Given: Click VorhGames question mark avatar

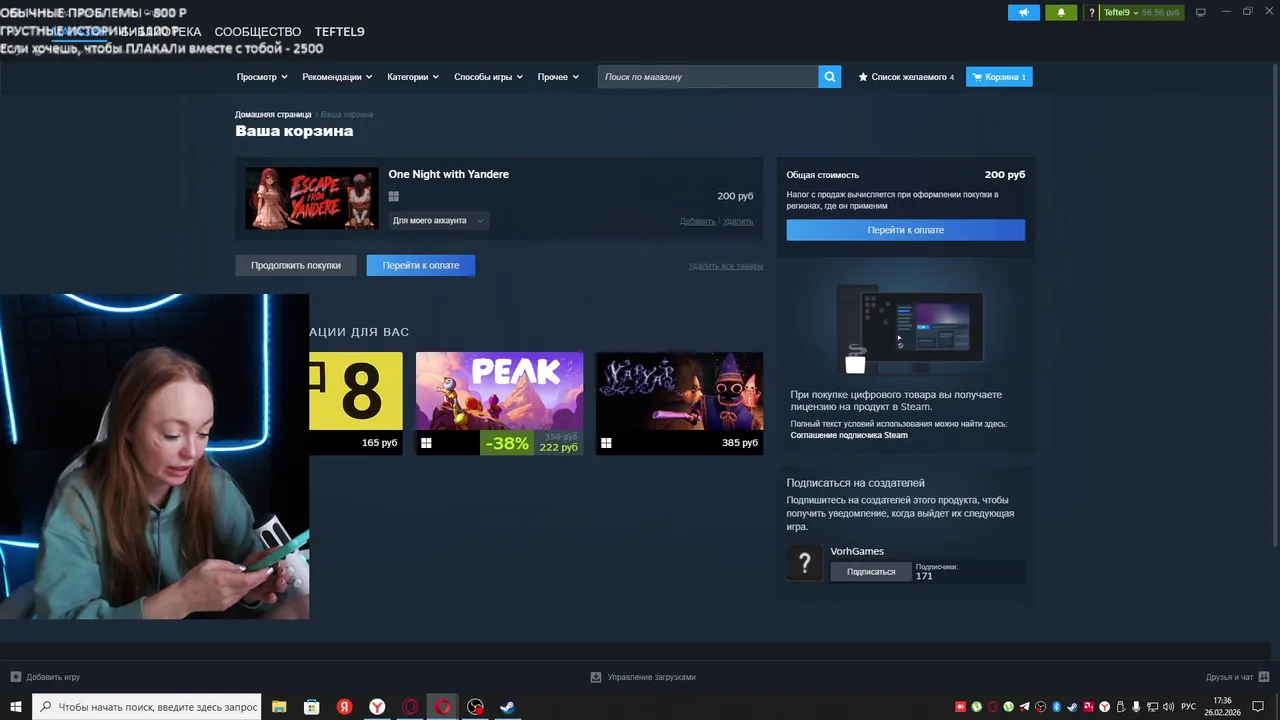Looking at the screenshot, I should [805, 563].
